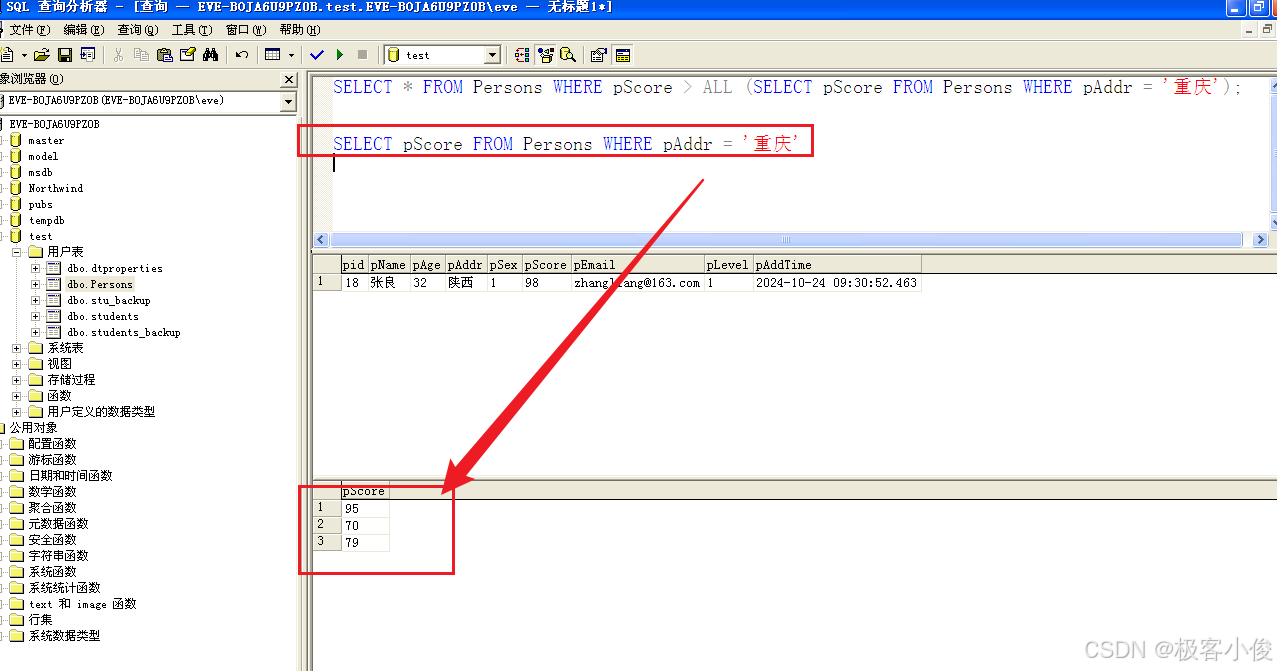
Task: Select the model database node
Action: coord(43,156)
